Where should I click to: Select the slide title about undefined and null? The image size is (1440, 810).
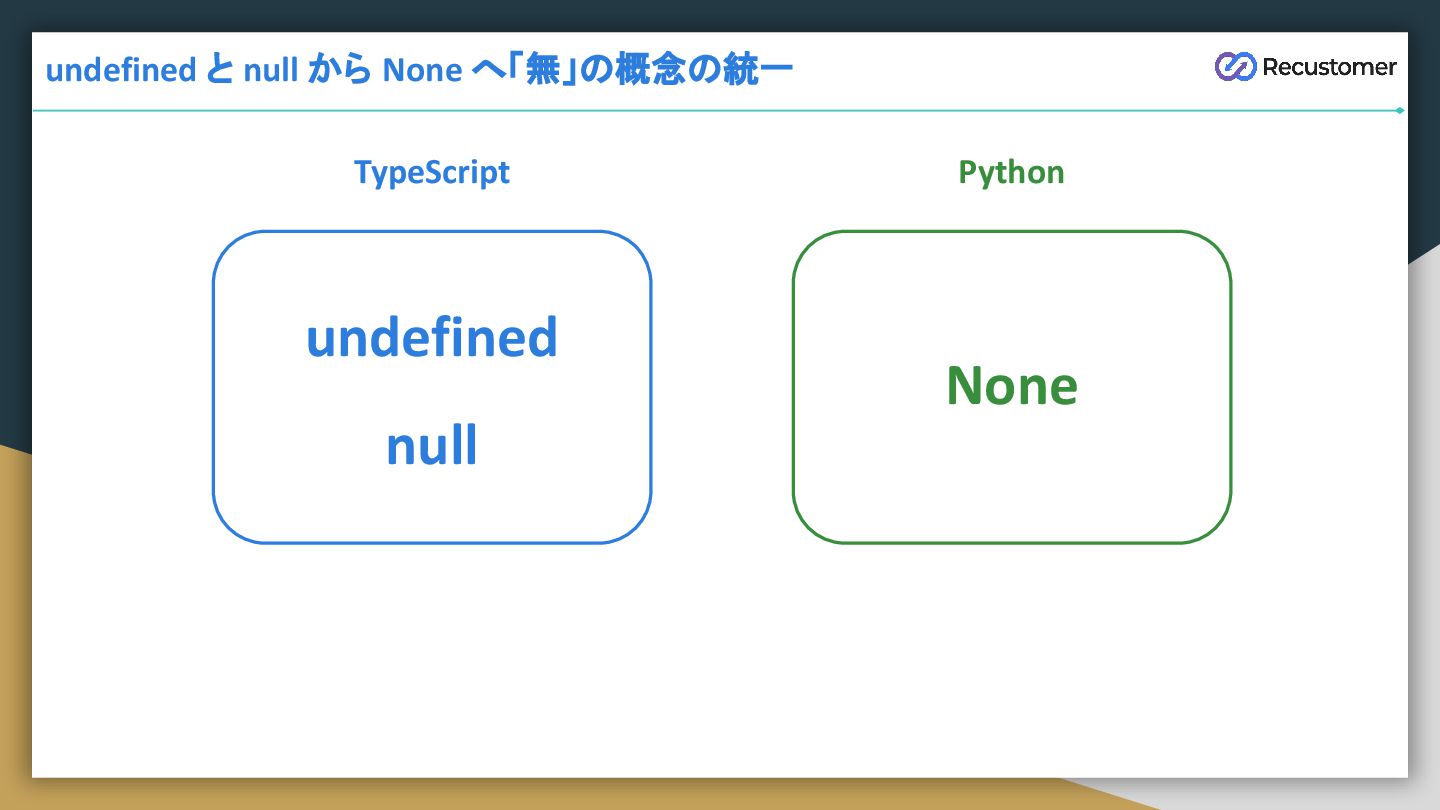coord(419,70)
